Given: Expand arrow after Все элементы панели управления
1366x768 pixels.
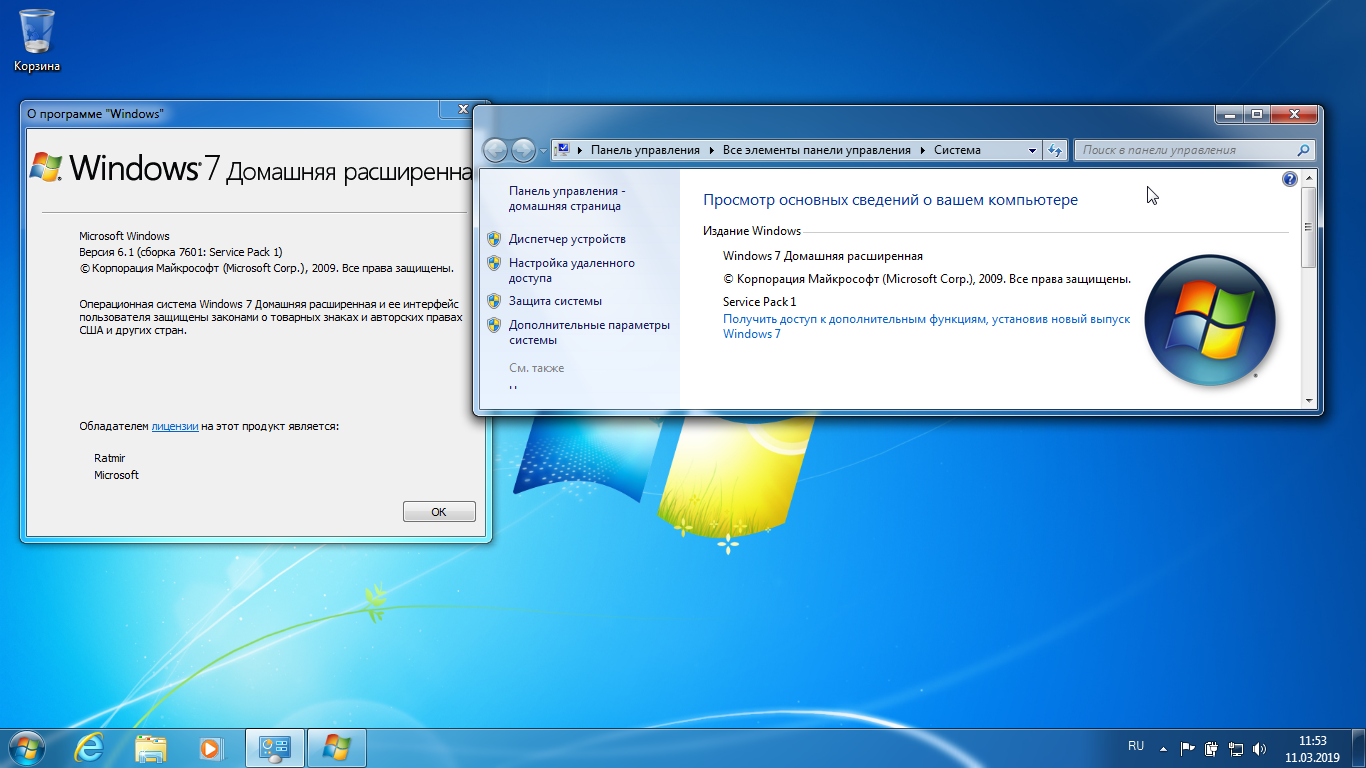Looking at the screenshot, I should coord(923,150).
